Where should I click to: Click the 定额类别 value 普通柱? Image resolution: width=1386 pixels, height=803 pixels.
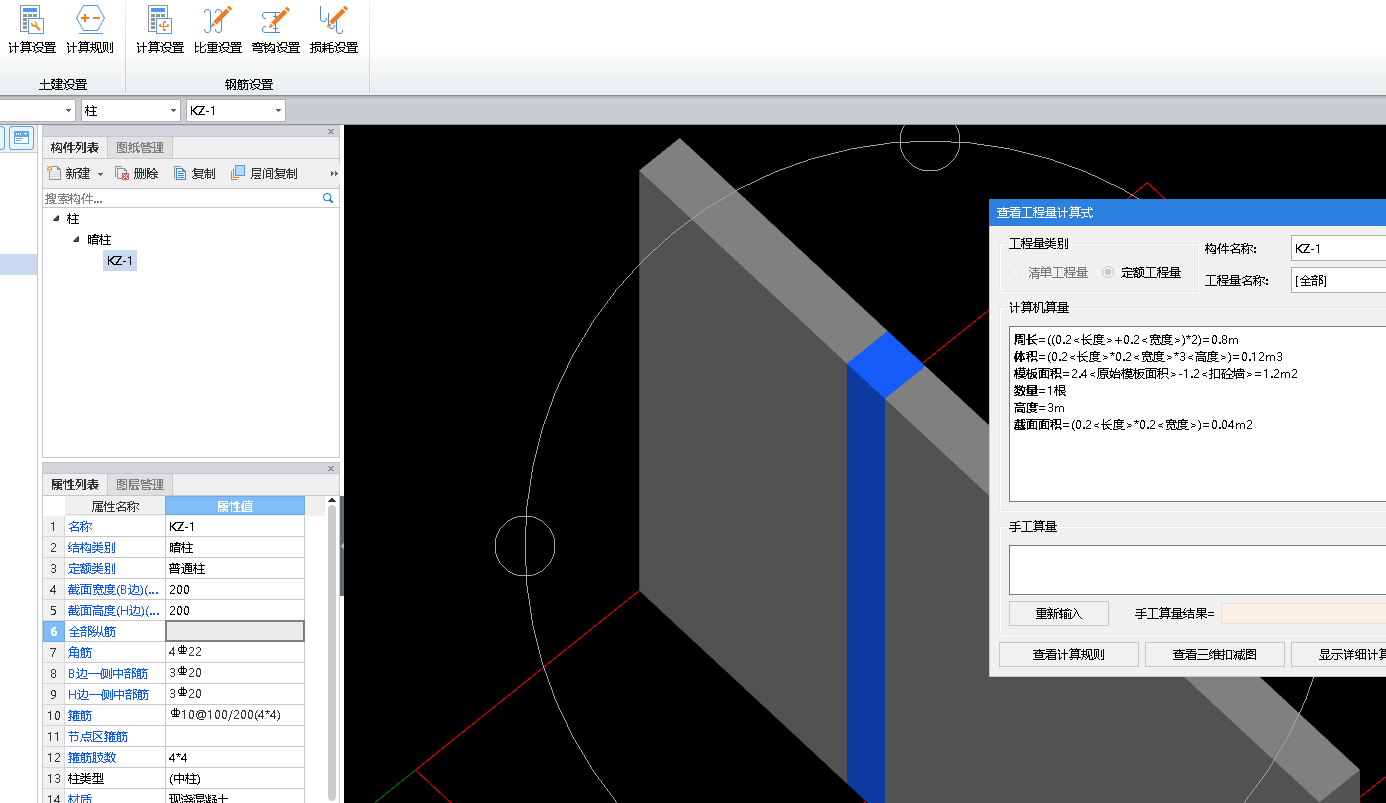pyautogui.click(x=235, y=568)
